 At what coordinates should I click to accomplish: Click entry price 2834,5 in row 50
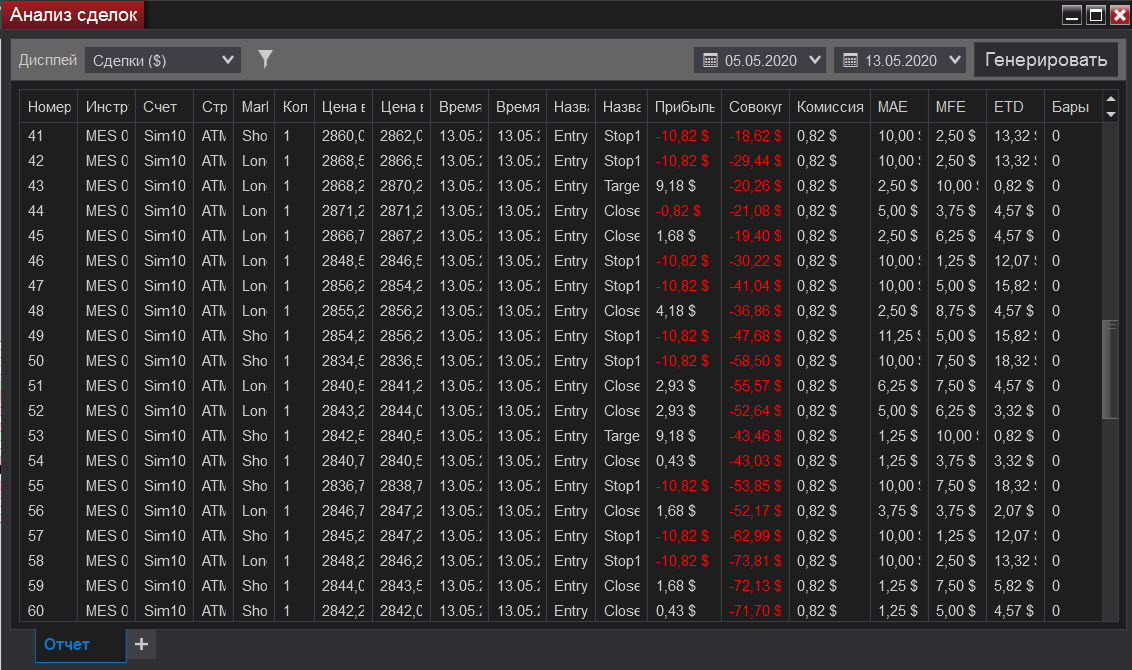point(343,361)
